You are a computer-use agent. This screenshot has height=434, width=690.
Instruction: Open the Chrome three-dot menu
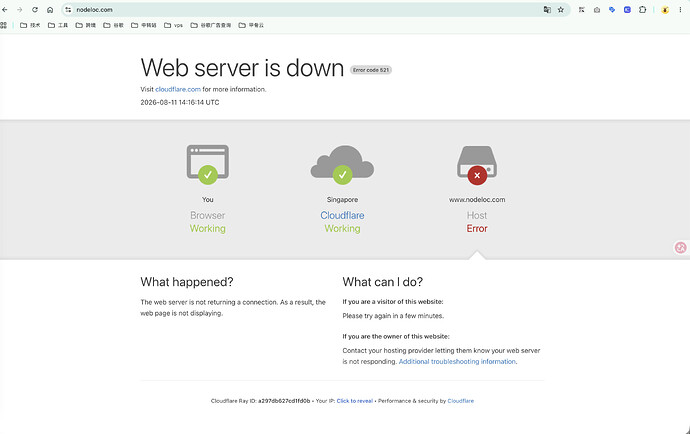[680, 10]
